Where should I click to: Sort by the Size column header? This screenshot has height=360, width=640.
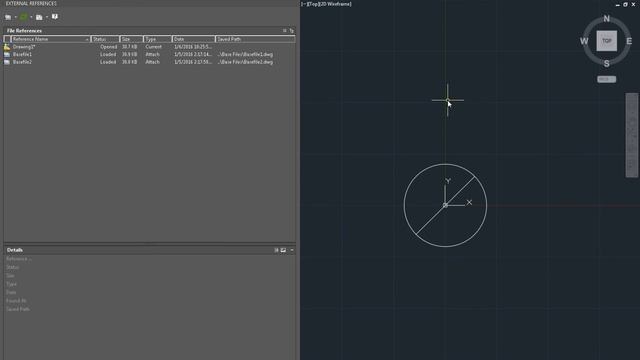click(x=131, y=39)
